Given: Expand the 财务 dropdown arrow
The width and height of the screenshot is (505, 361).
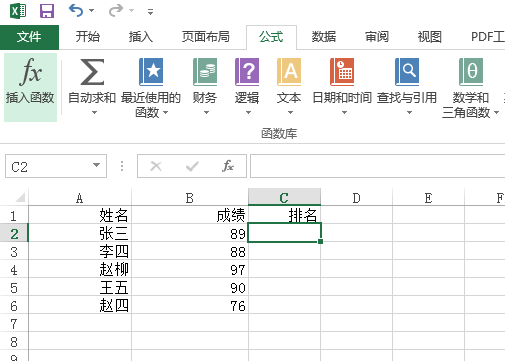Looking at the screenshot, I should pyautogui.click(x=206, y=113).
